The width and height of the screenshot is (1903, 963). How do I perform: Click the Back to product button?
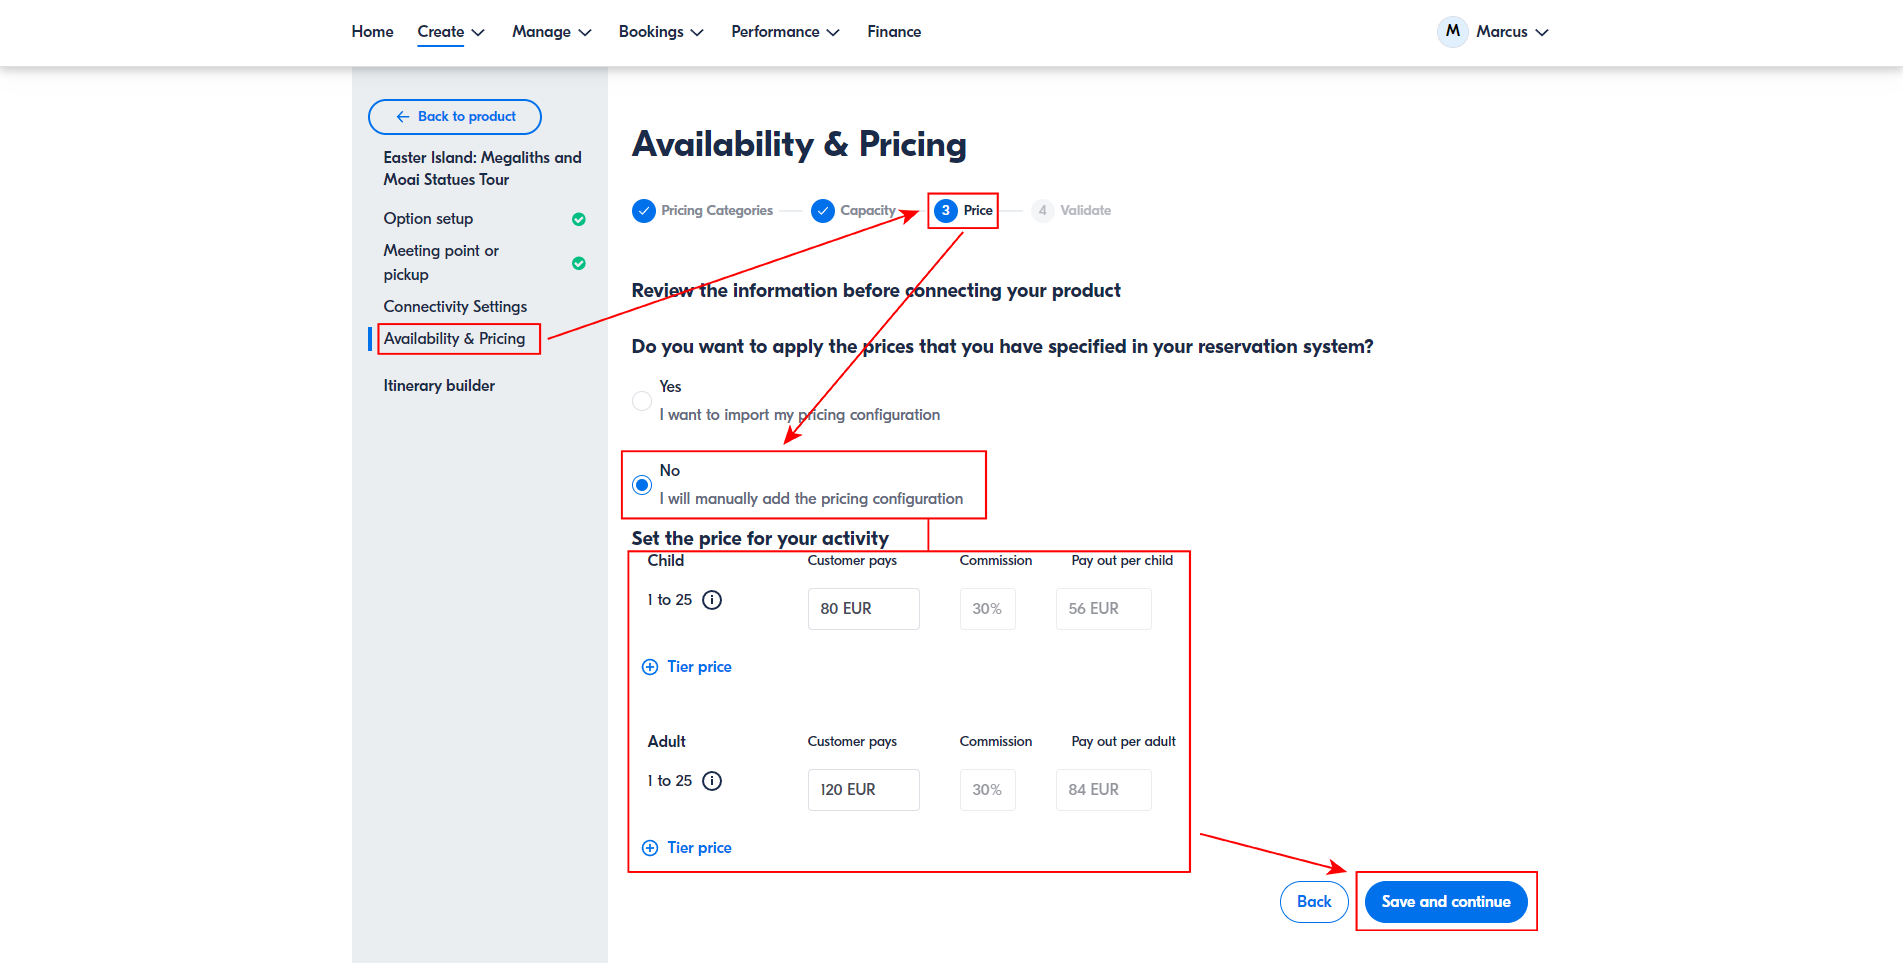(x=455, y=117)
